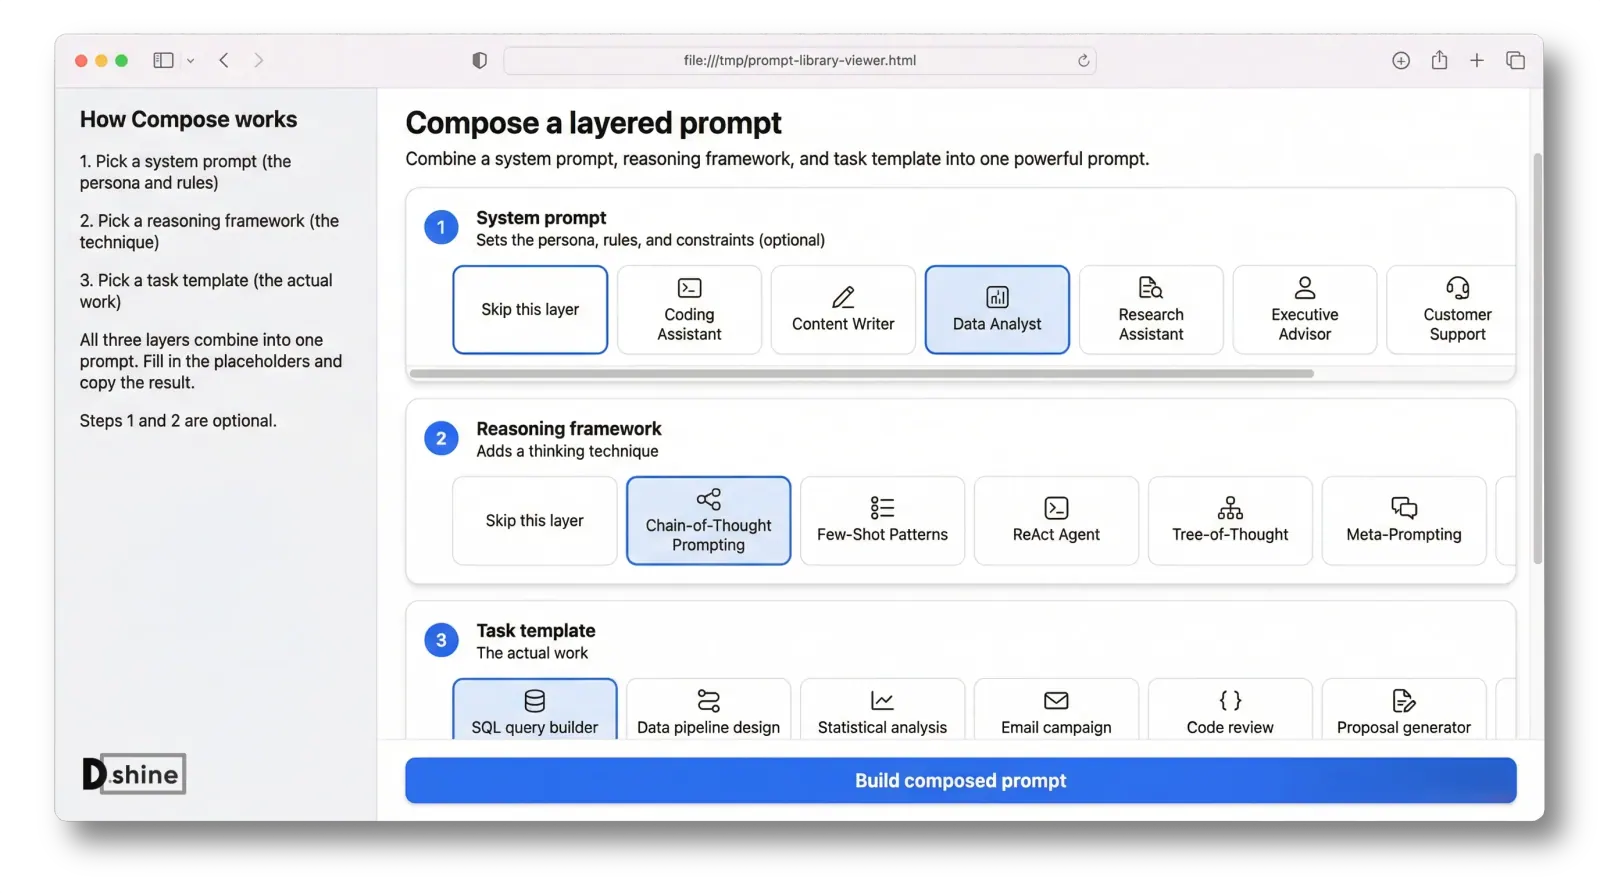Image resolution: width=1600 pixels, height=893 pixels.
Task: Toggle the browser sidebar panel
Action: point(163,61)
